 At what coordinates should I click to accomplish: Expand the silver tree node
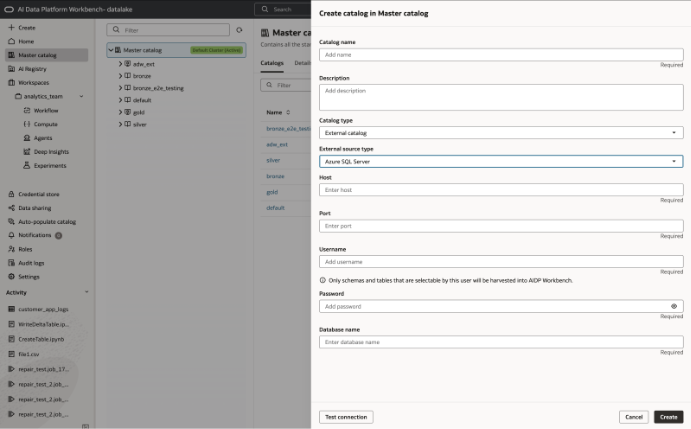(x=120, y=124)
